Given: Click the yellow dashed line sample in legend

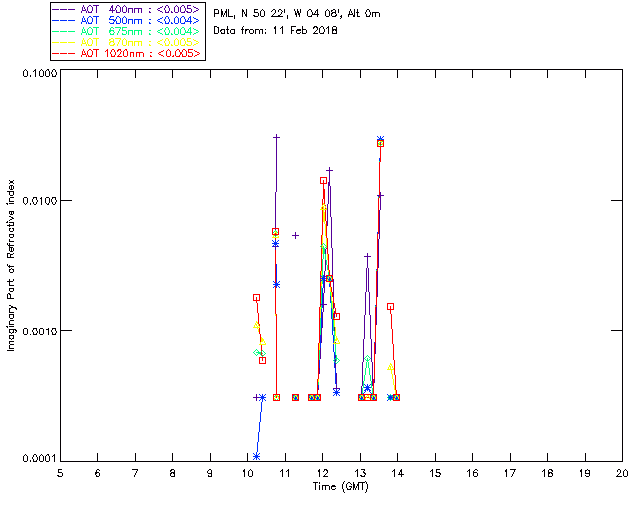Looking at the screenshot, I should tap(64, 42).
